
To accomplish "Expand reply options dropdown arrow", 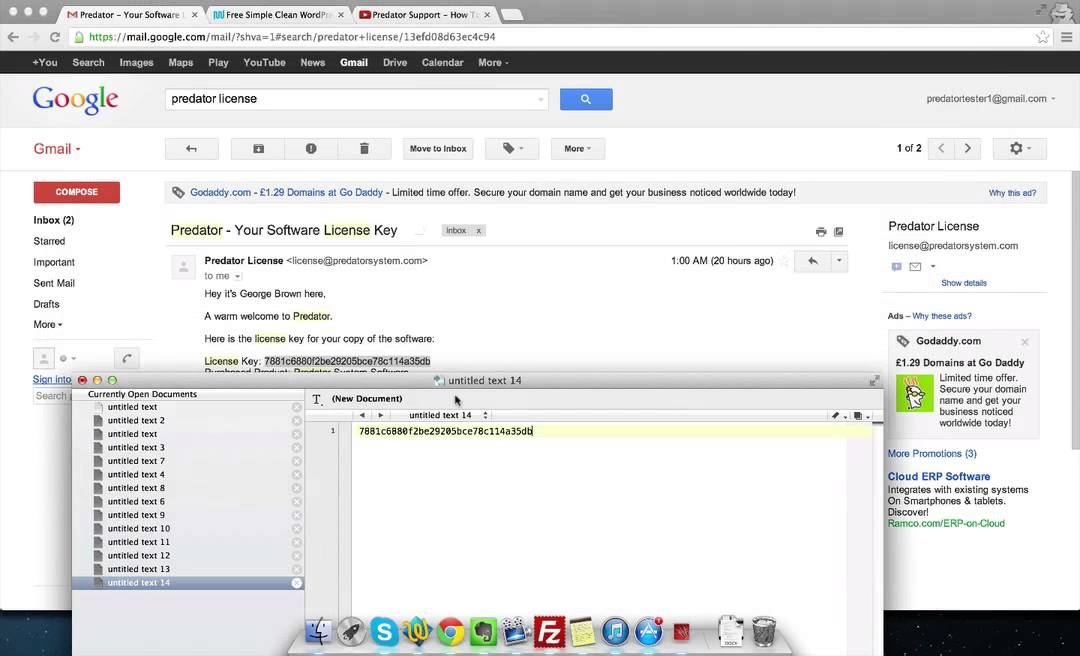I will pos(839,261).
